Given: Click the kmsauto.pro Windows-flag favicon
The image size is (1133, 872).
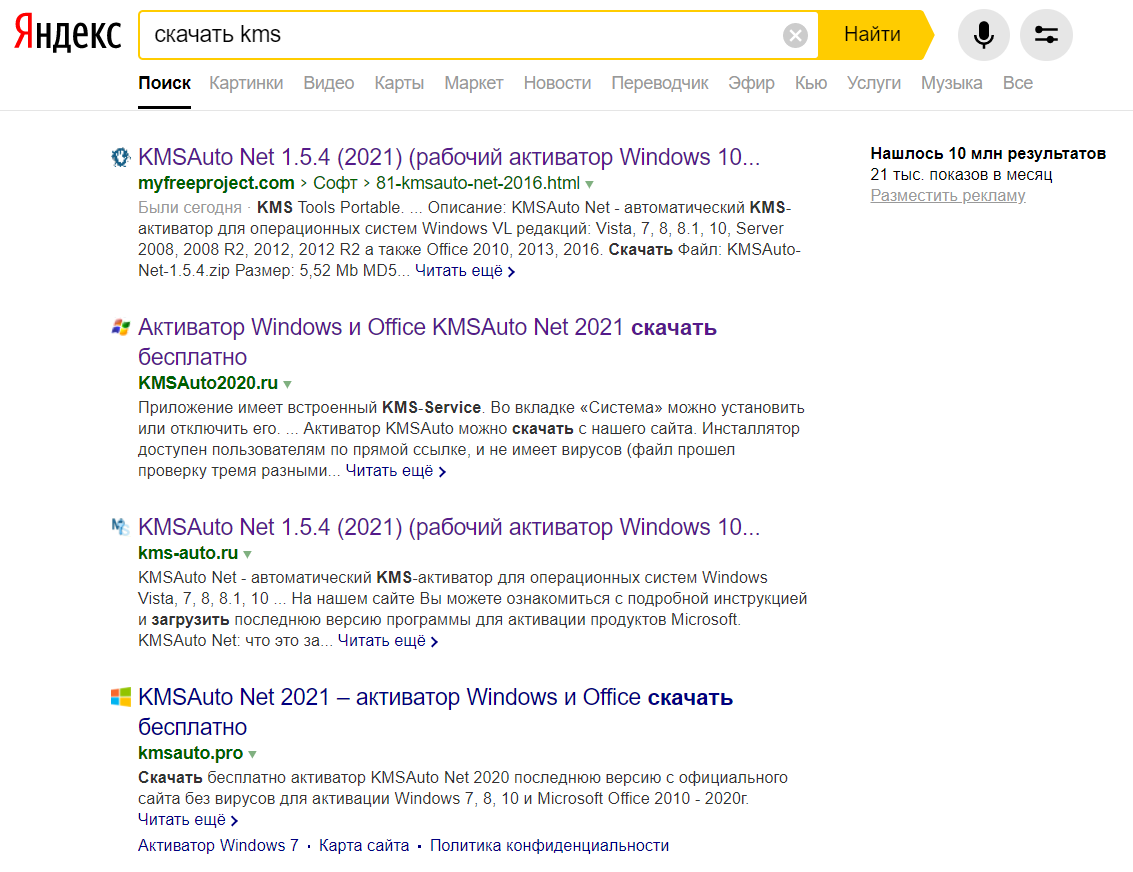Looking at the screenshot, I should tap(121, 697).
